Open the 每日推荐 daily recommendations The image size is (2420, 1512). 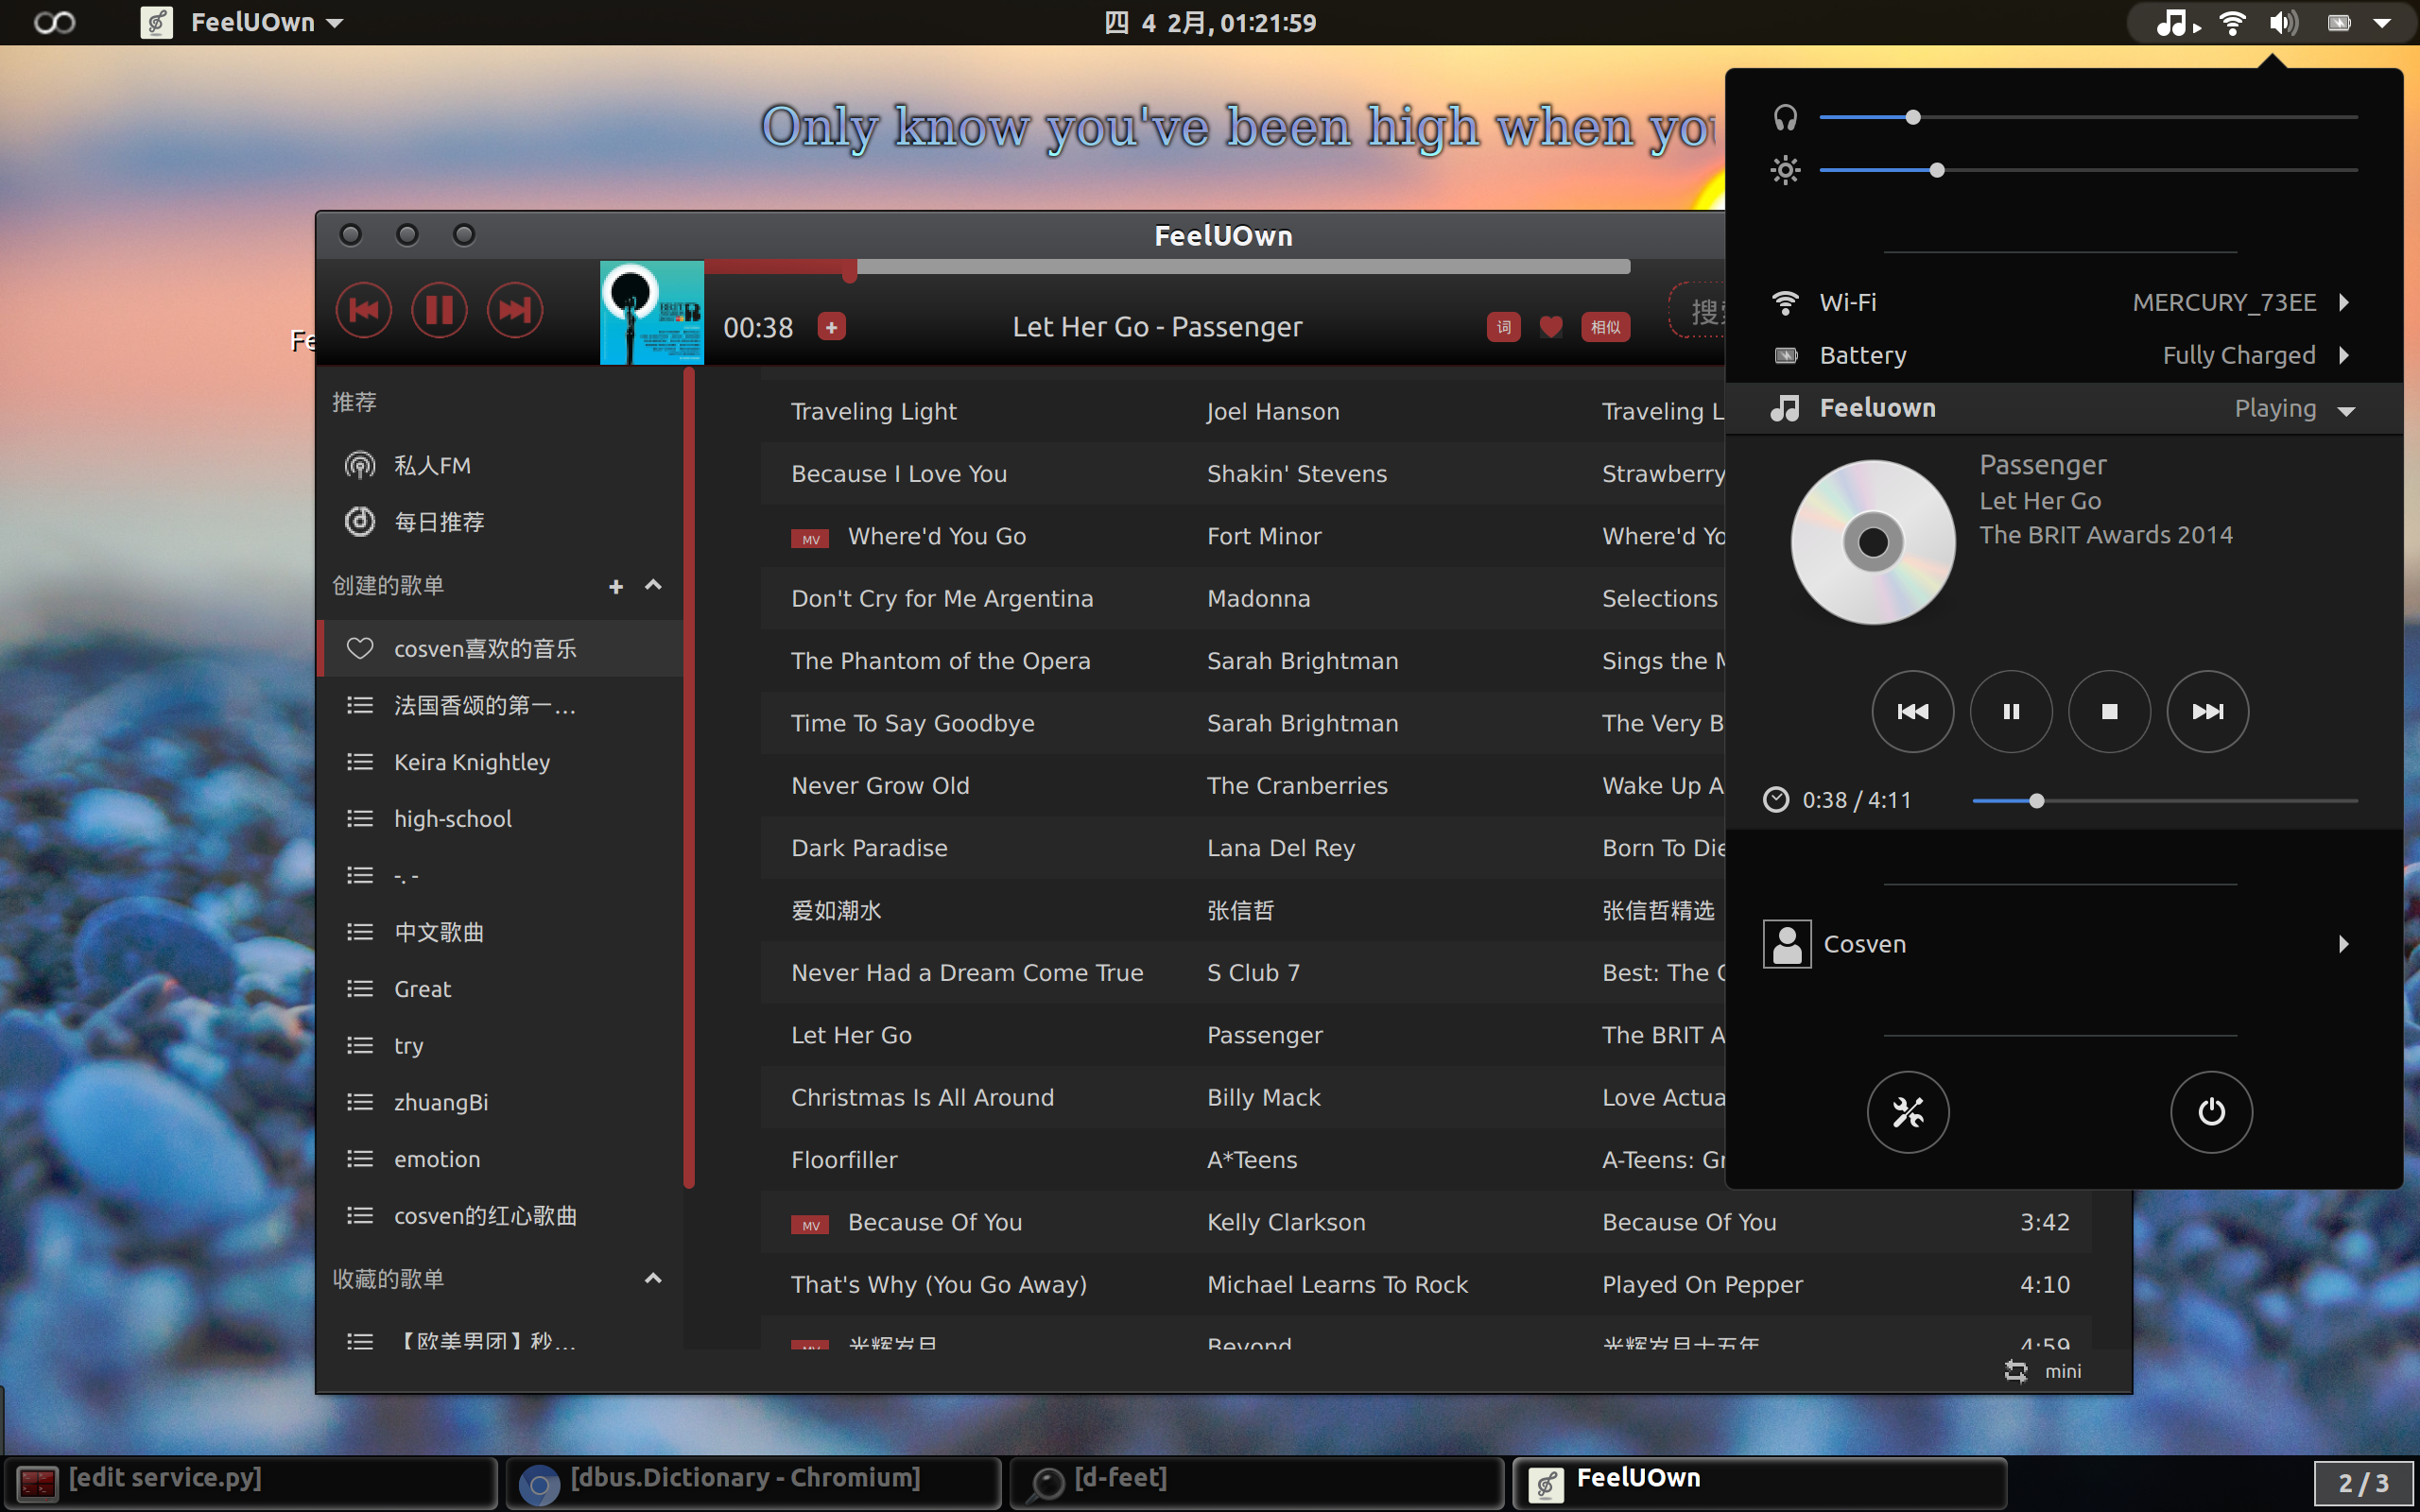coord(438,522)
